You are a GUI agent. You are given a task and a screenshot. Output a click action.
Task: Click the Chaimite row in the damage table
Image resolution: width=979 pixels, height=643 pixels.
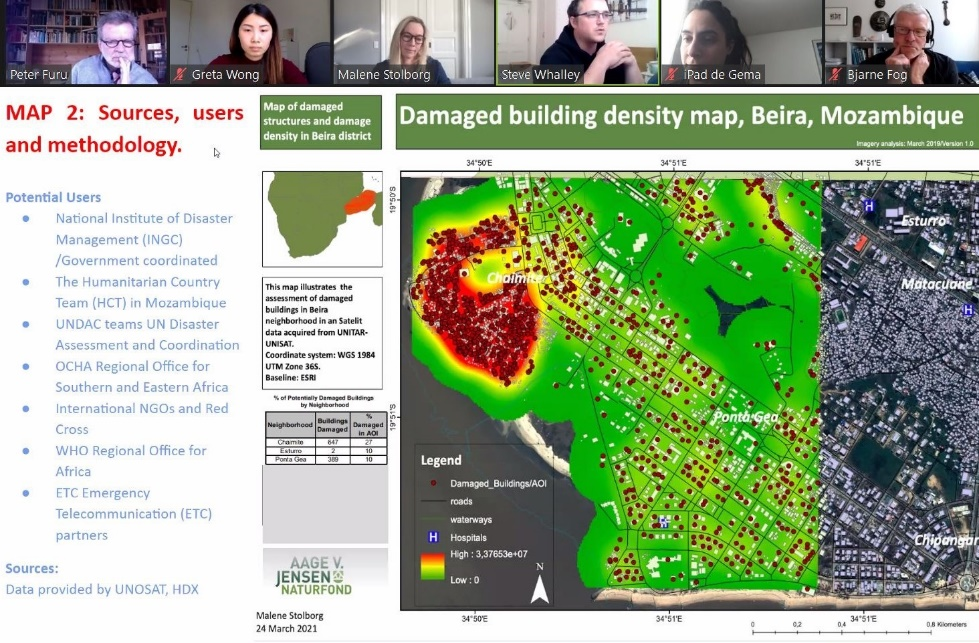click(321, 440)
